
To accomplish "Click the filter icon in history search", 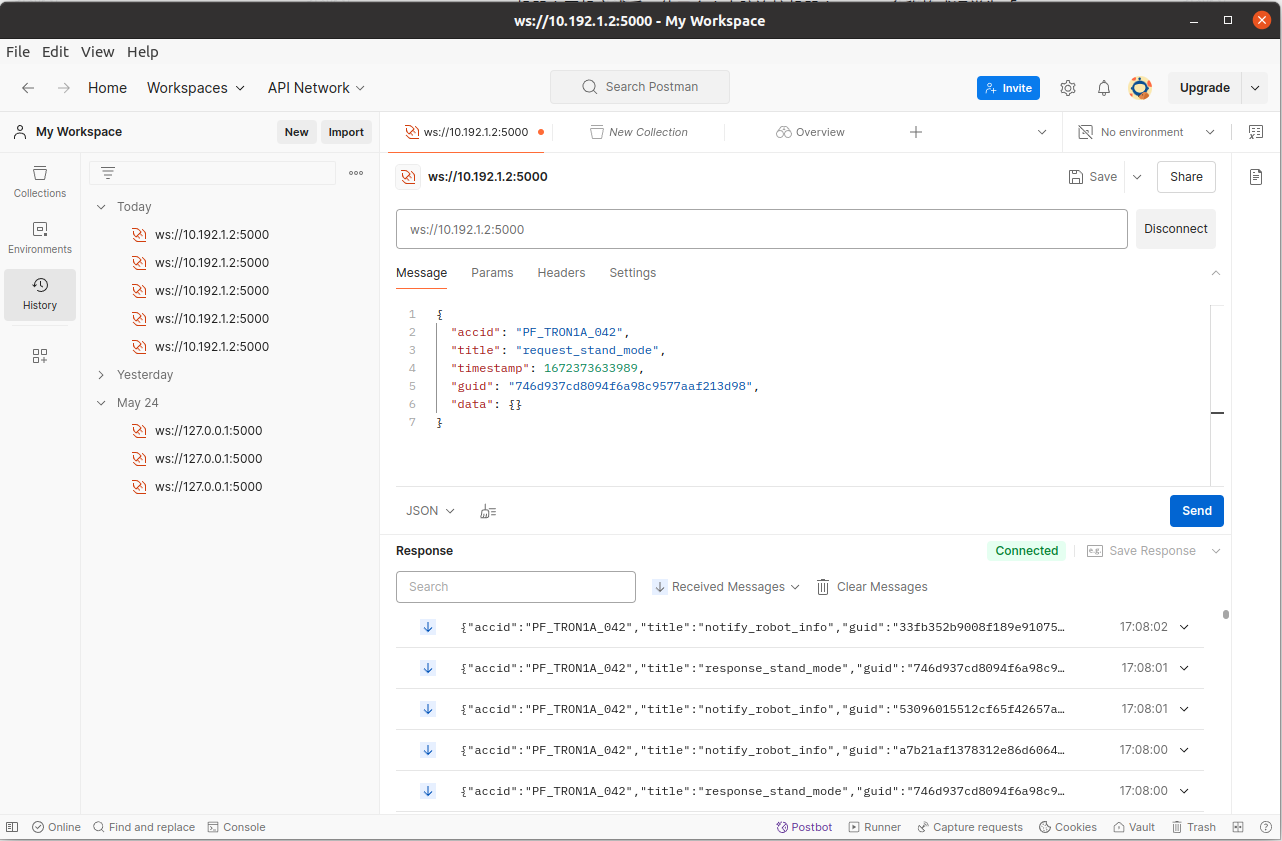I will click(108, 173).
